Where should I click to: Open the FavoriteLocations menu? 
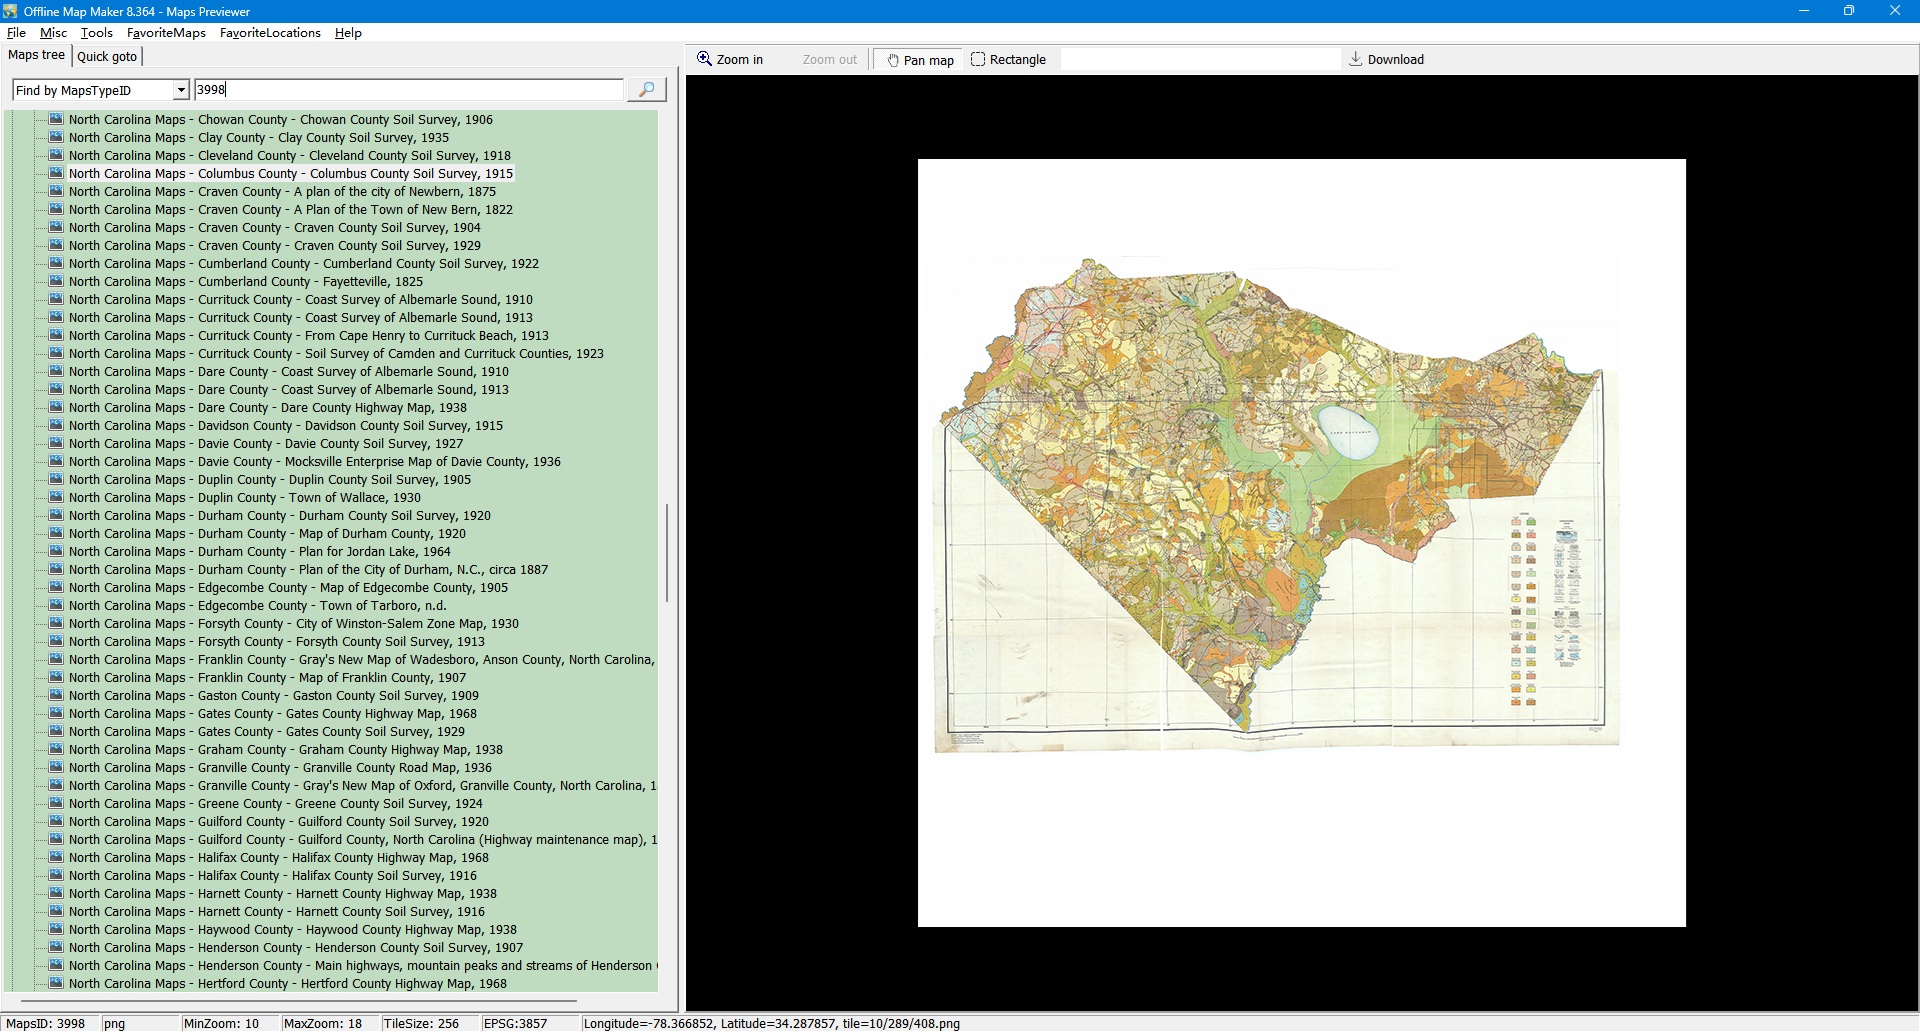coord(270,33)
